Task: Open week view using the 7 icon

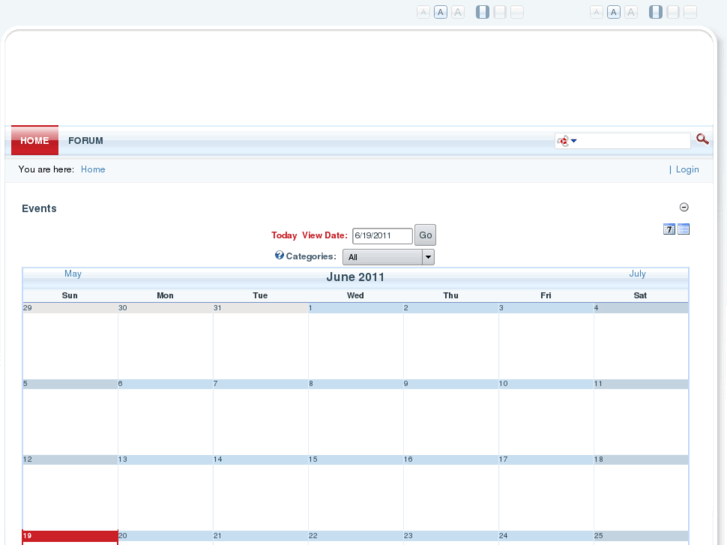Action: coord(669,229)
